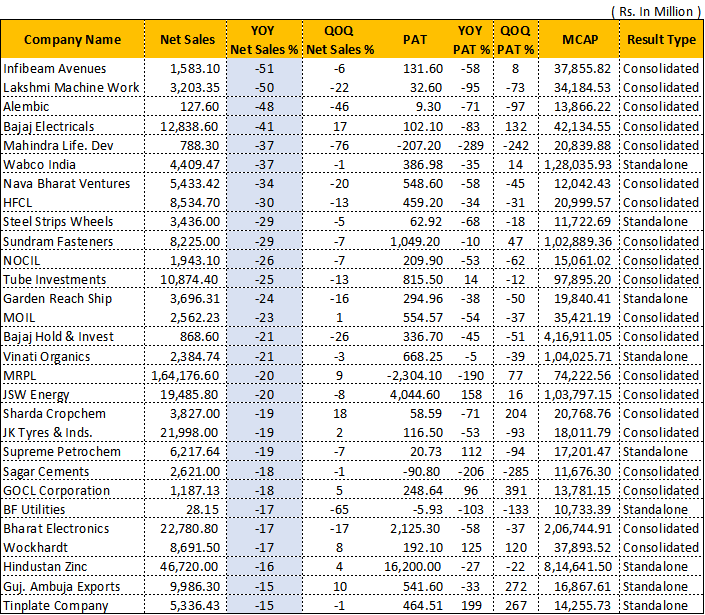
Task: Select MRPL PAT value -2,304.10
Action: tap(415, 375)
